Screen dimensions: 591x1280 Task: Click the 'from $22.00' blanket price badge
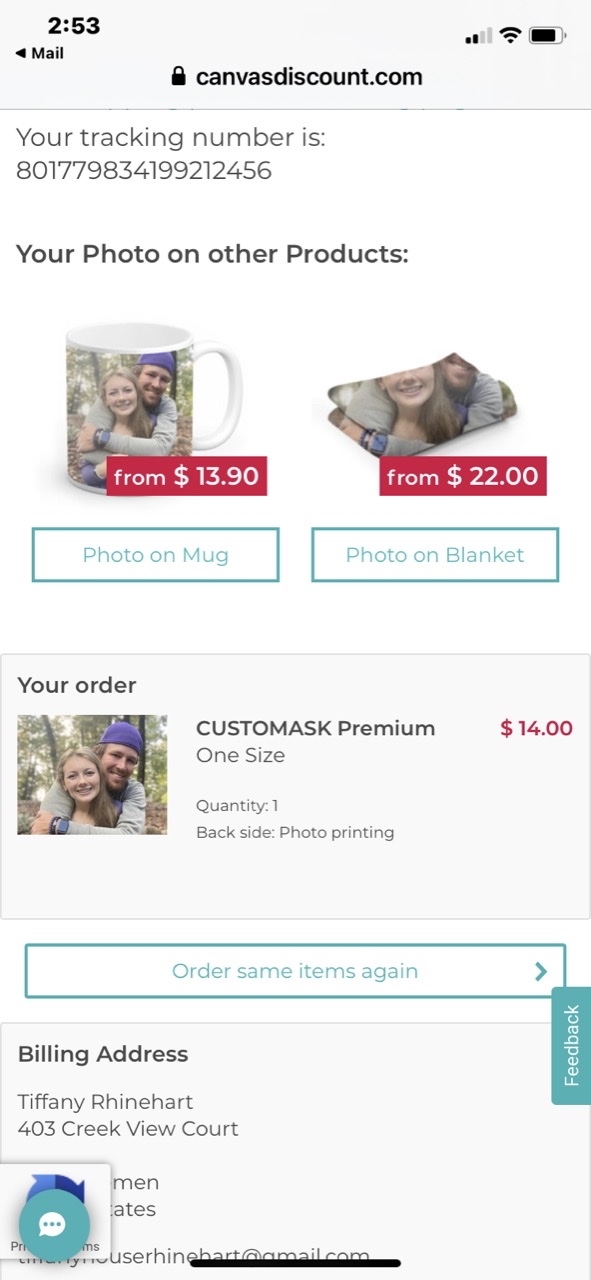[463, 477]
